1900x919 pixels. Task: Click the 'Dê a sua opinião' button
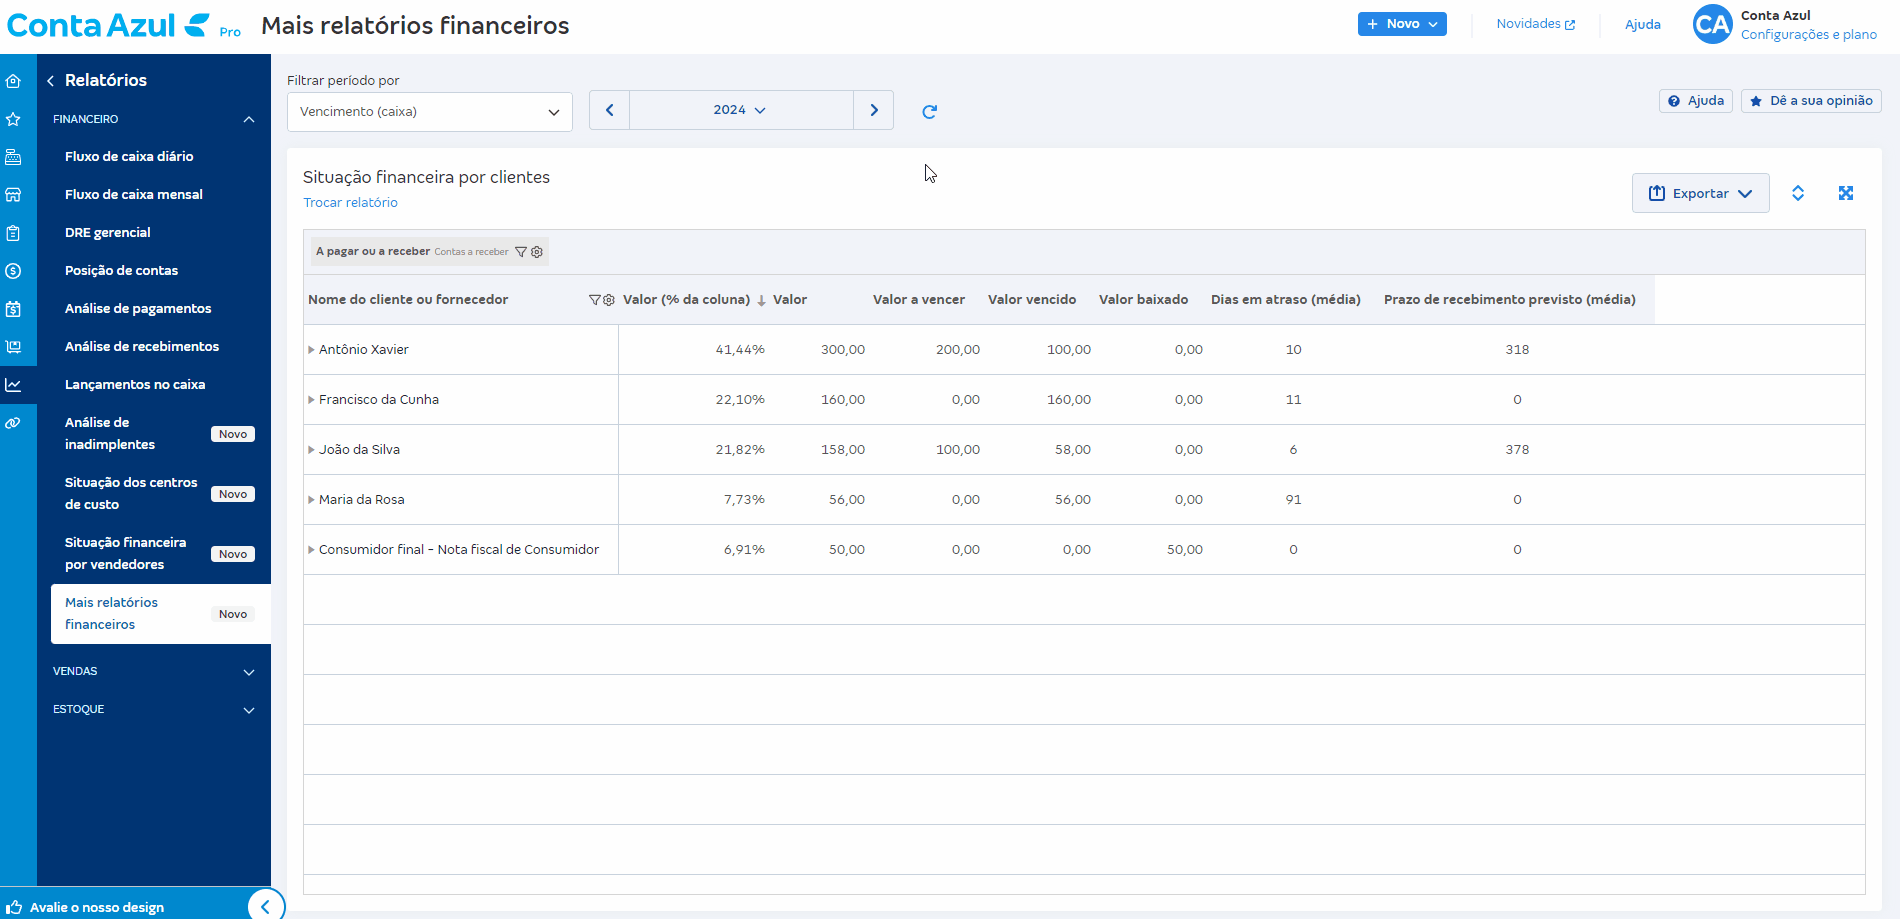coord(1811,101)
